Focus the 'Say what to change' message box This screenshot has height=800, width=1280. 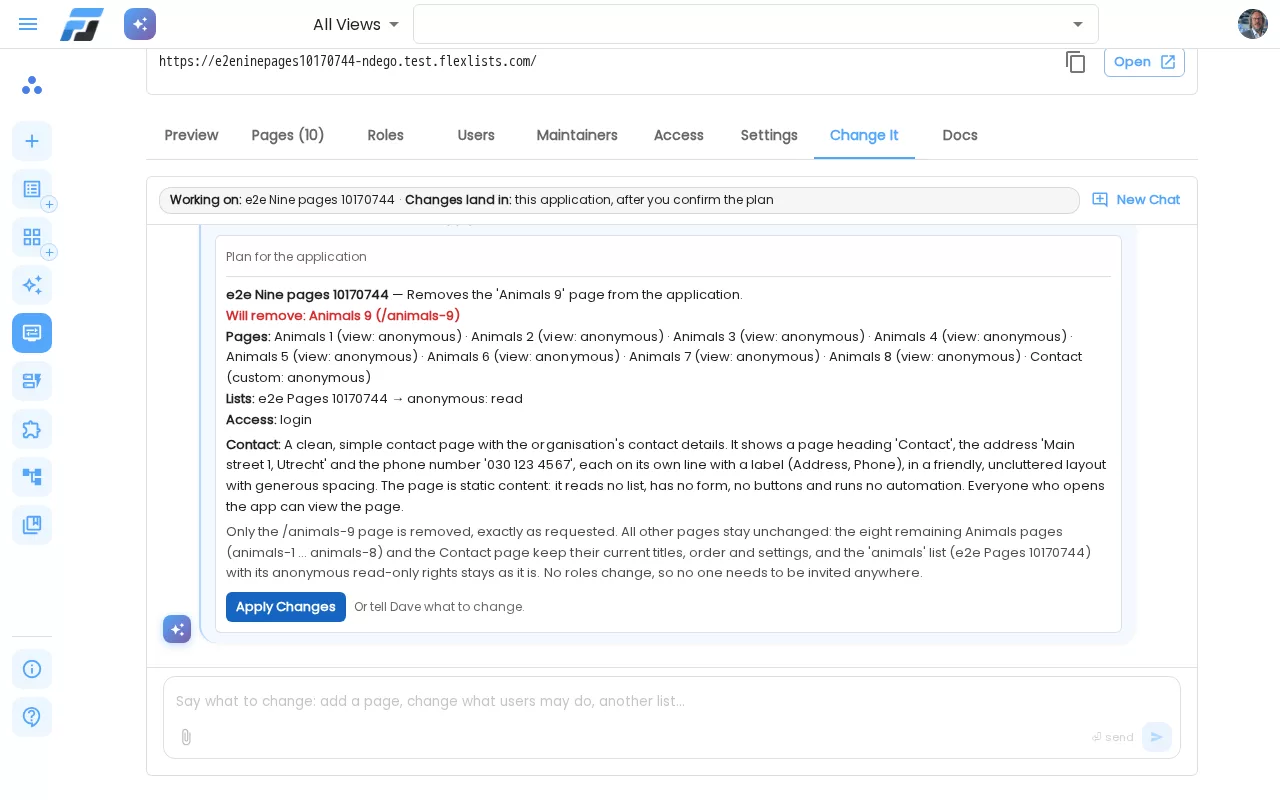tap(672, 702)
